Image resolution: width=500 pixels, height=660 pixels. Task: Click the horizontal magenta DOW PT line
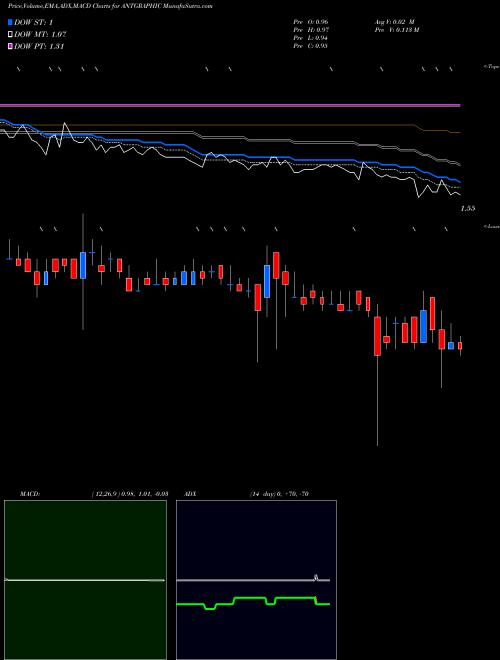230,105
